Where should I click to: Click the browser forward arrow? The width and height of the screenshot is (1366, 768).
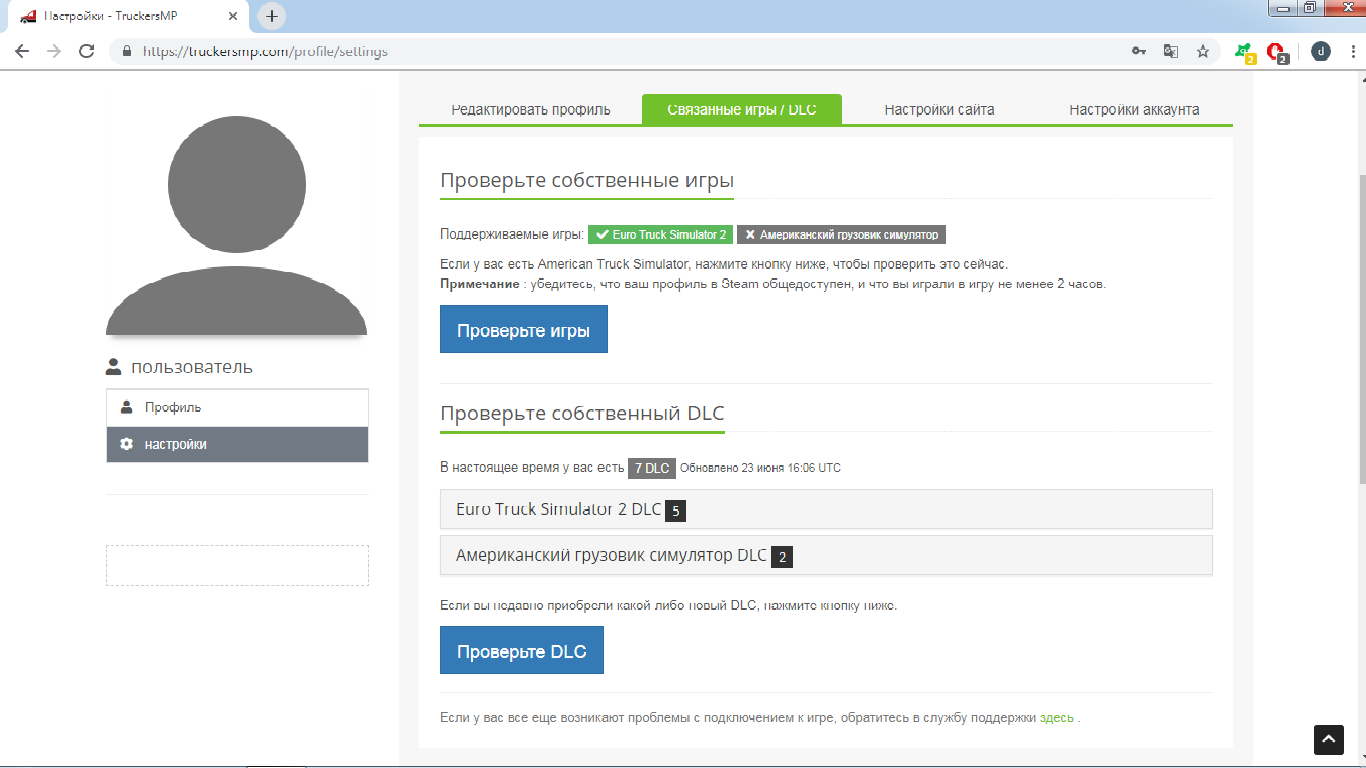pos(54,51)
